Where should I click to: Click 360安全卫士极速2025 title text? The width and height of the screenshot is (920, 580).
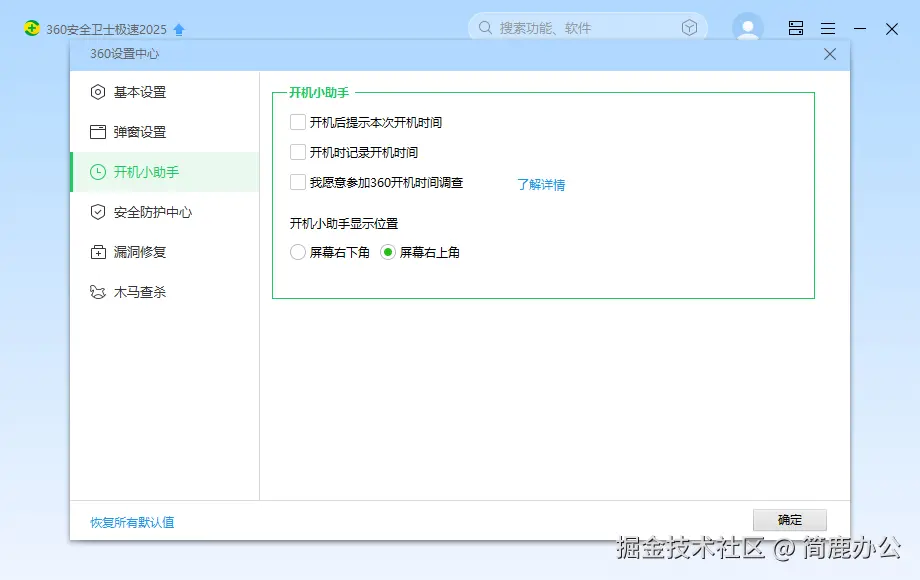point(106,29)
